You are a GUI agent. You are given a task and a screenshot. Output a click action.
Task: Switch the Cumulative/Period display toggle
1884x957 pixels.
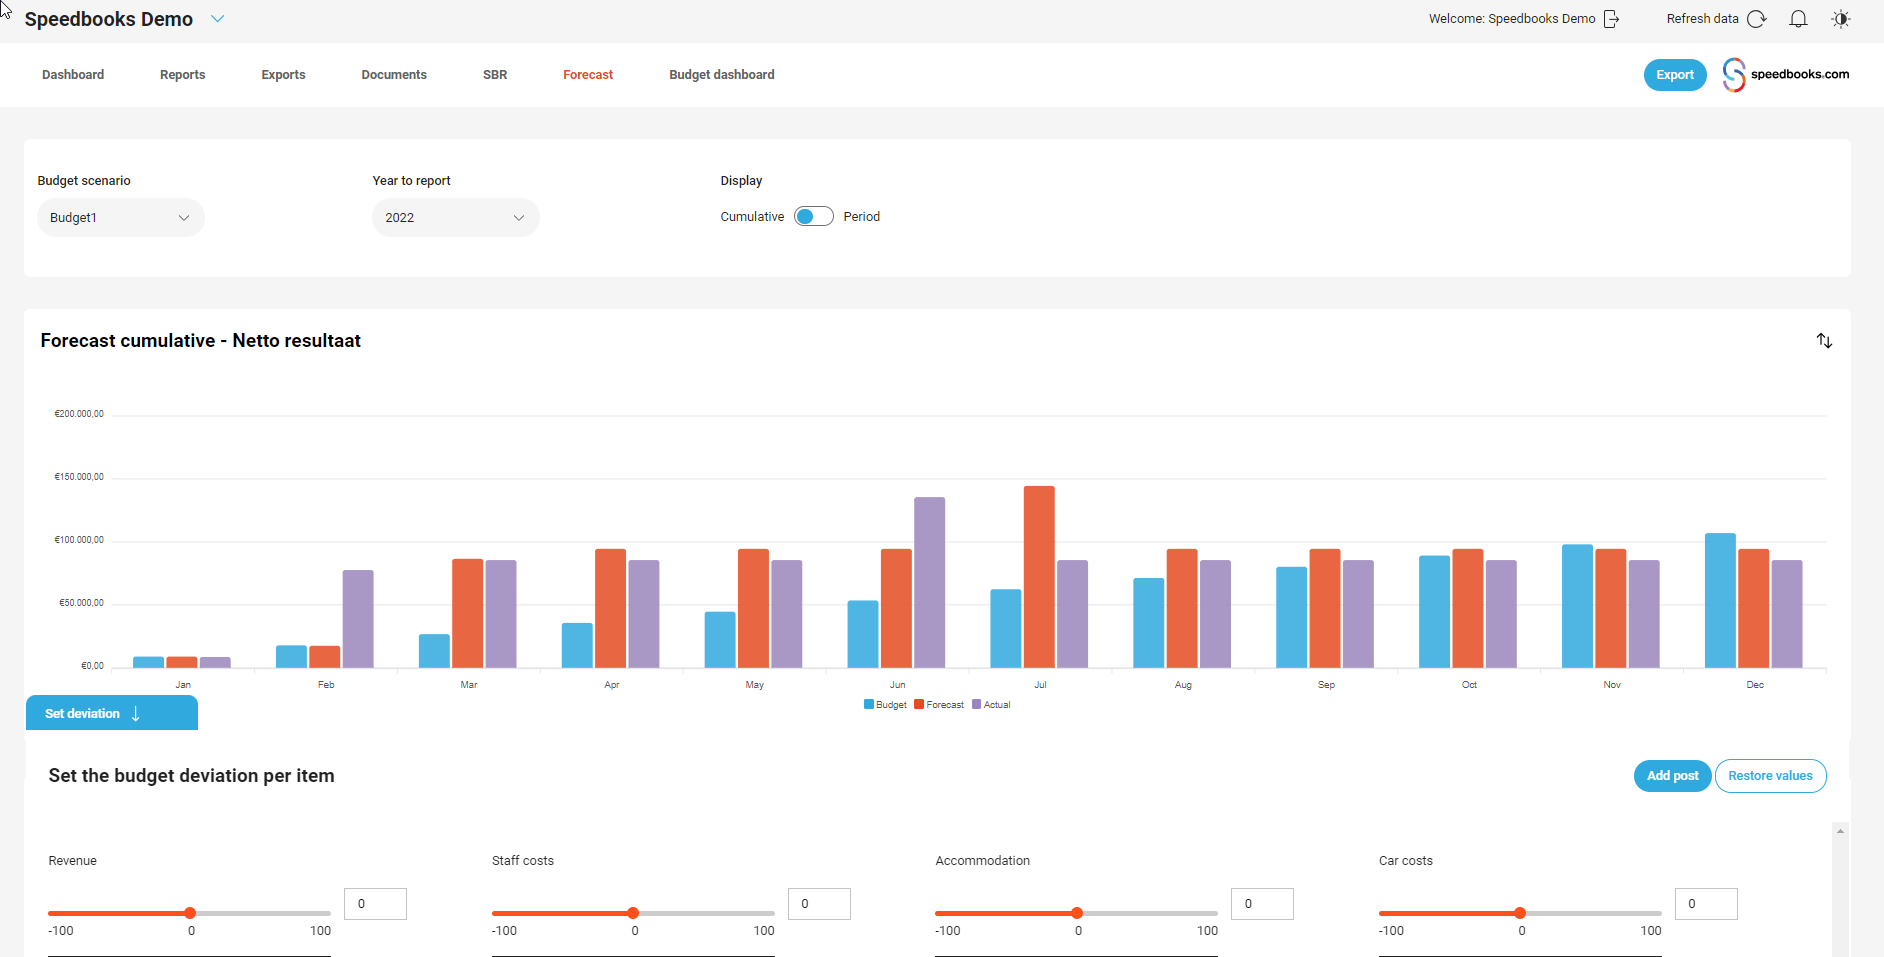[814, 217]
